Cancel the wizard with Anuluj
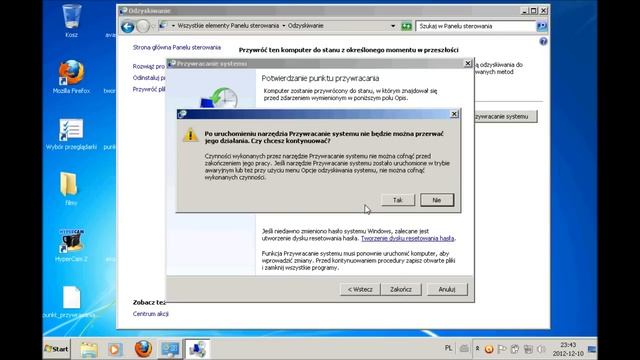Image resolution: width=640 pixels, height=360 pixels. (x=447, y=289)
